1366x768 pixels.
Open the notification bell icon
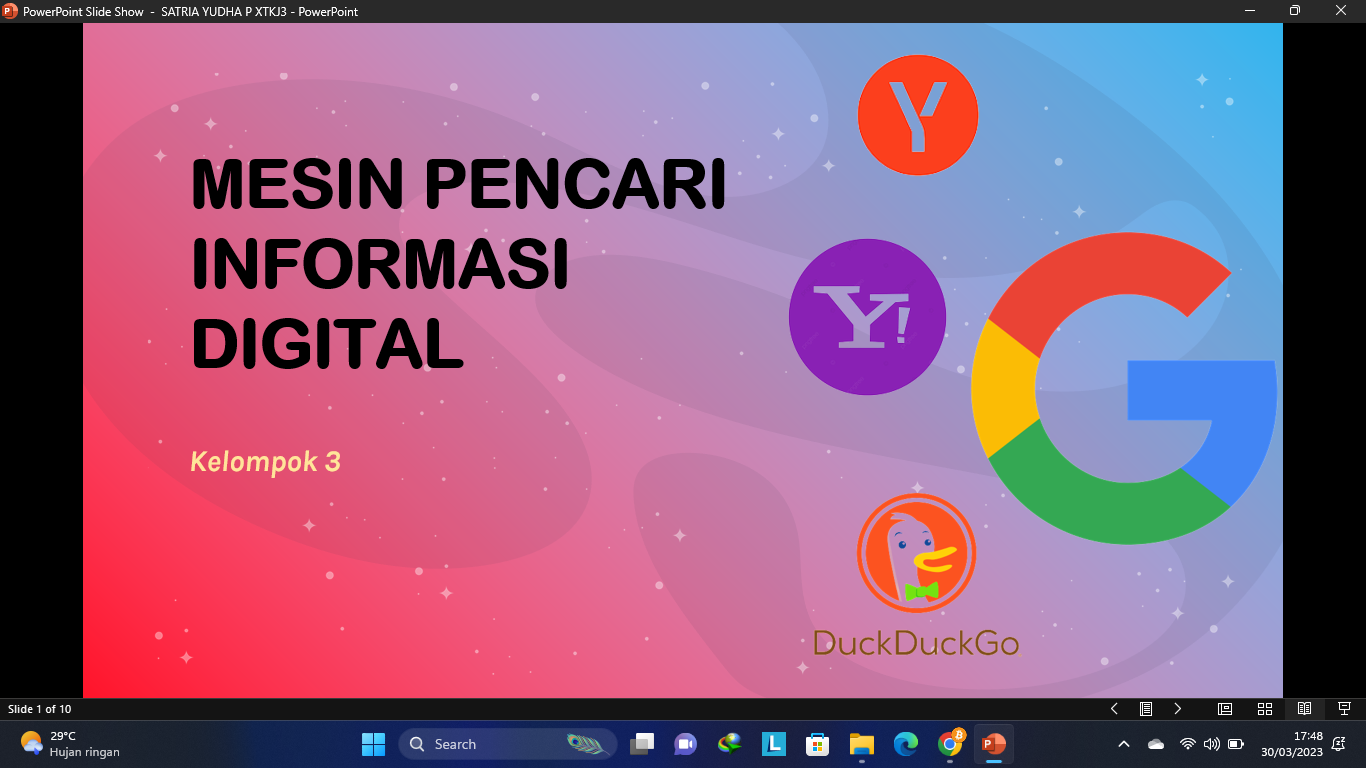tap(1339, 744)
